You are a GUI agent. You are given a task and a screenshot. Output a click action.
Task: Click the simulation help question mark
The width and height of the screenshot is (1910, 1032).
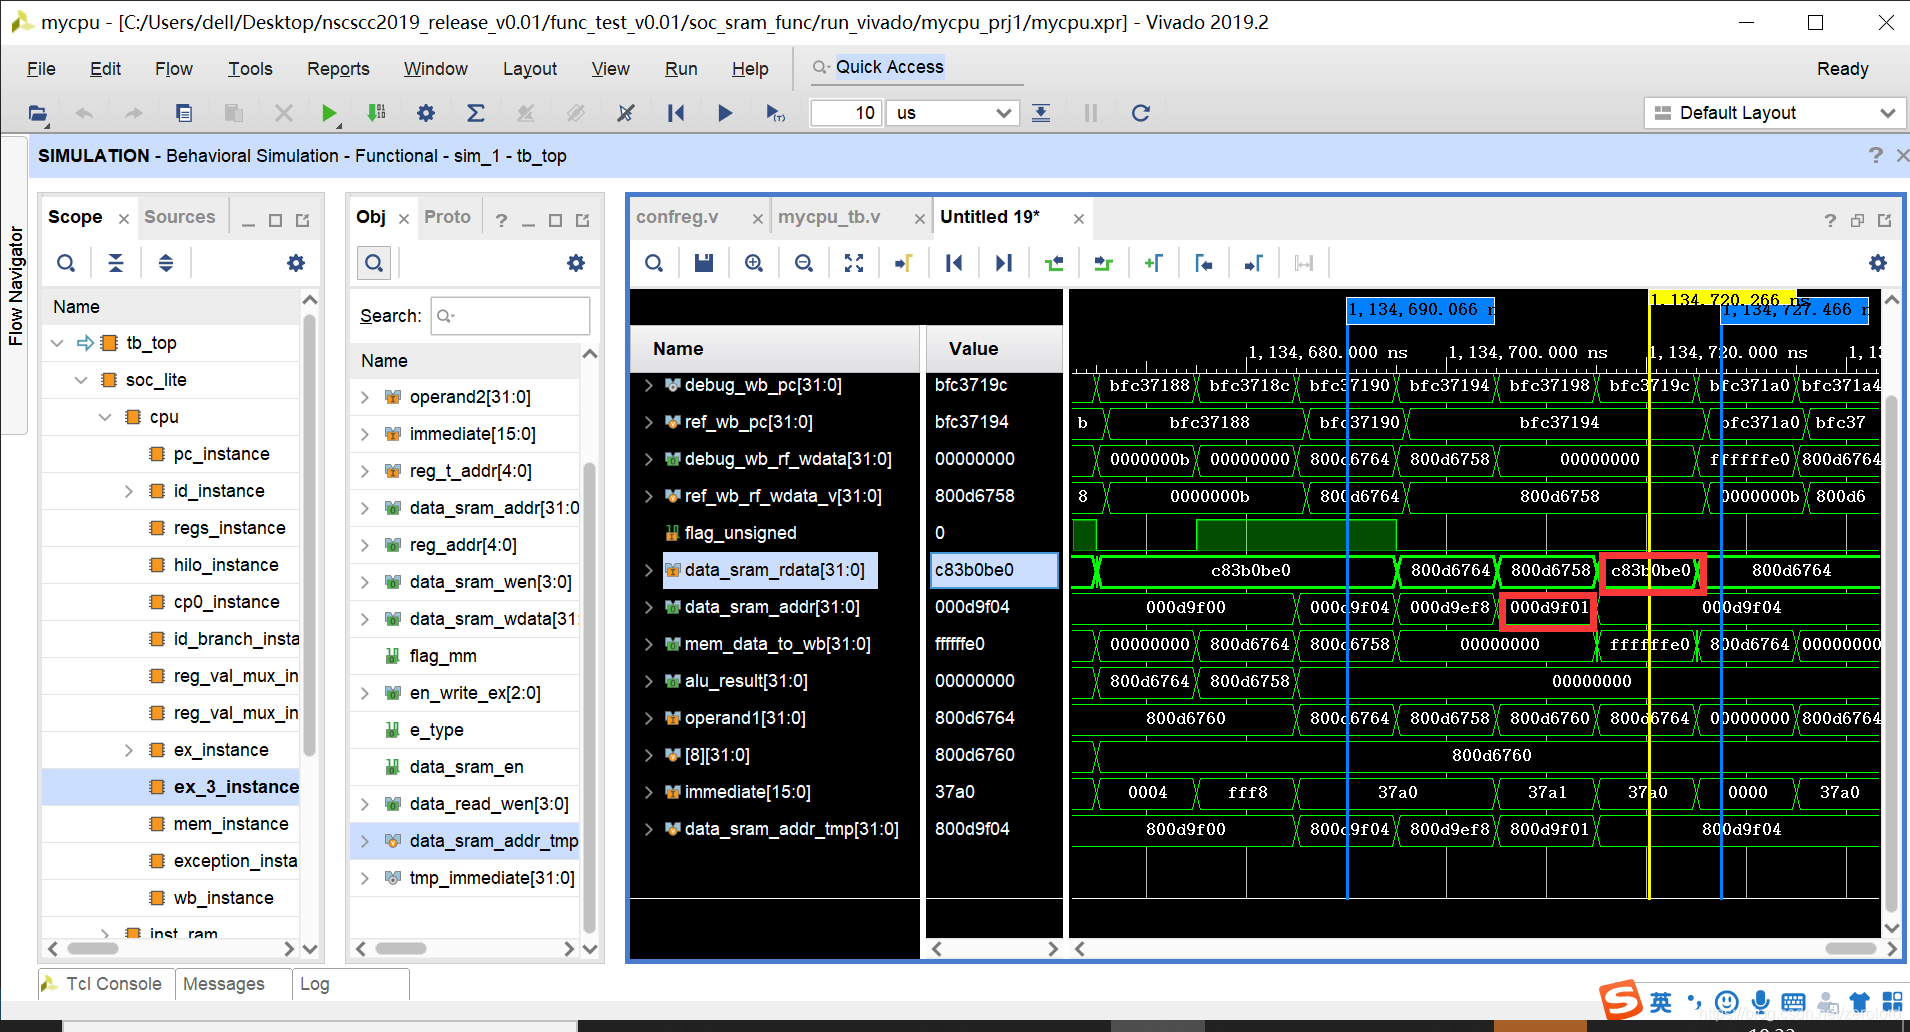[1875, 155]
